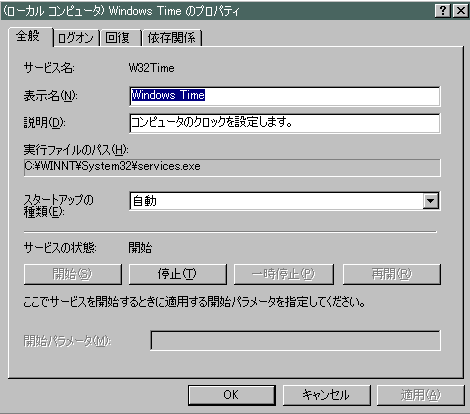The image size is (470, 414).
Task: Click the 再開(R) resume button
Action: pos(392,274)
